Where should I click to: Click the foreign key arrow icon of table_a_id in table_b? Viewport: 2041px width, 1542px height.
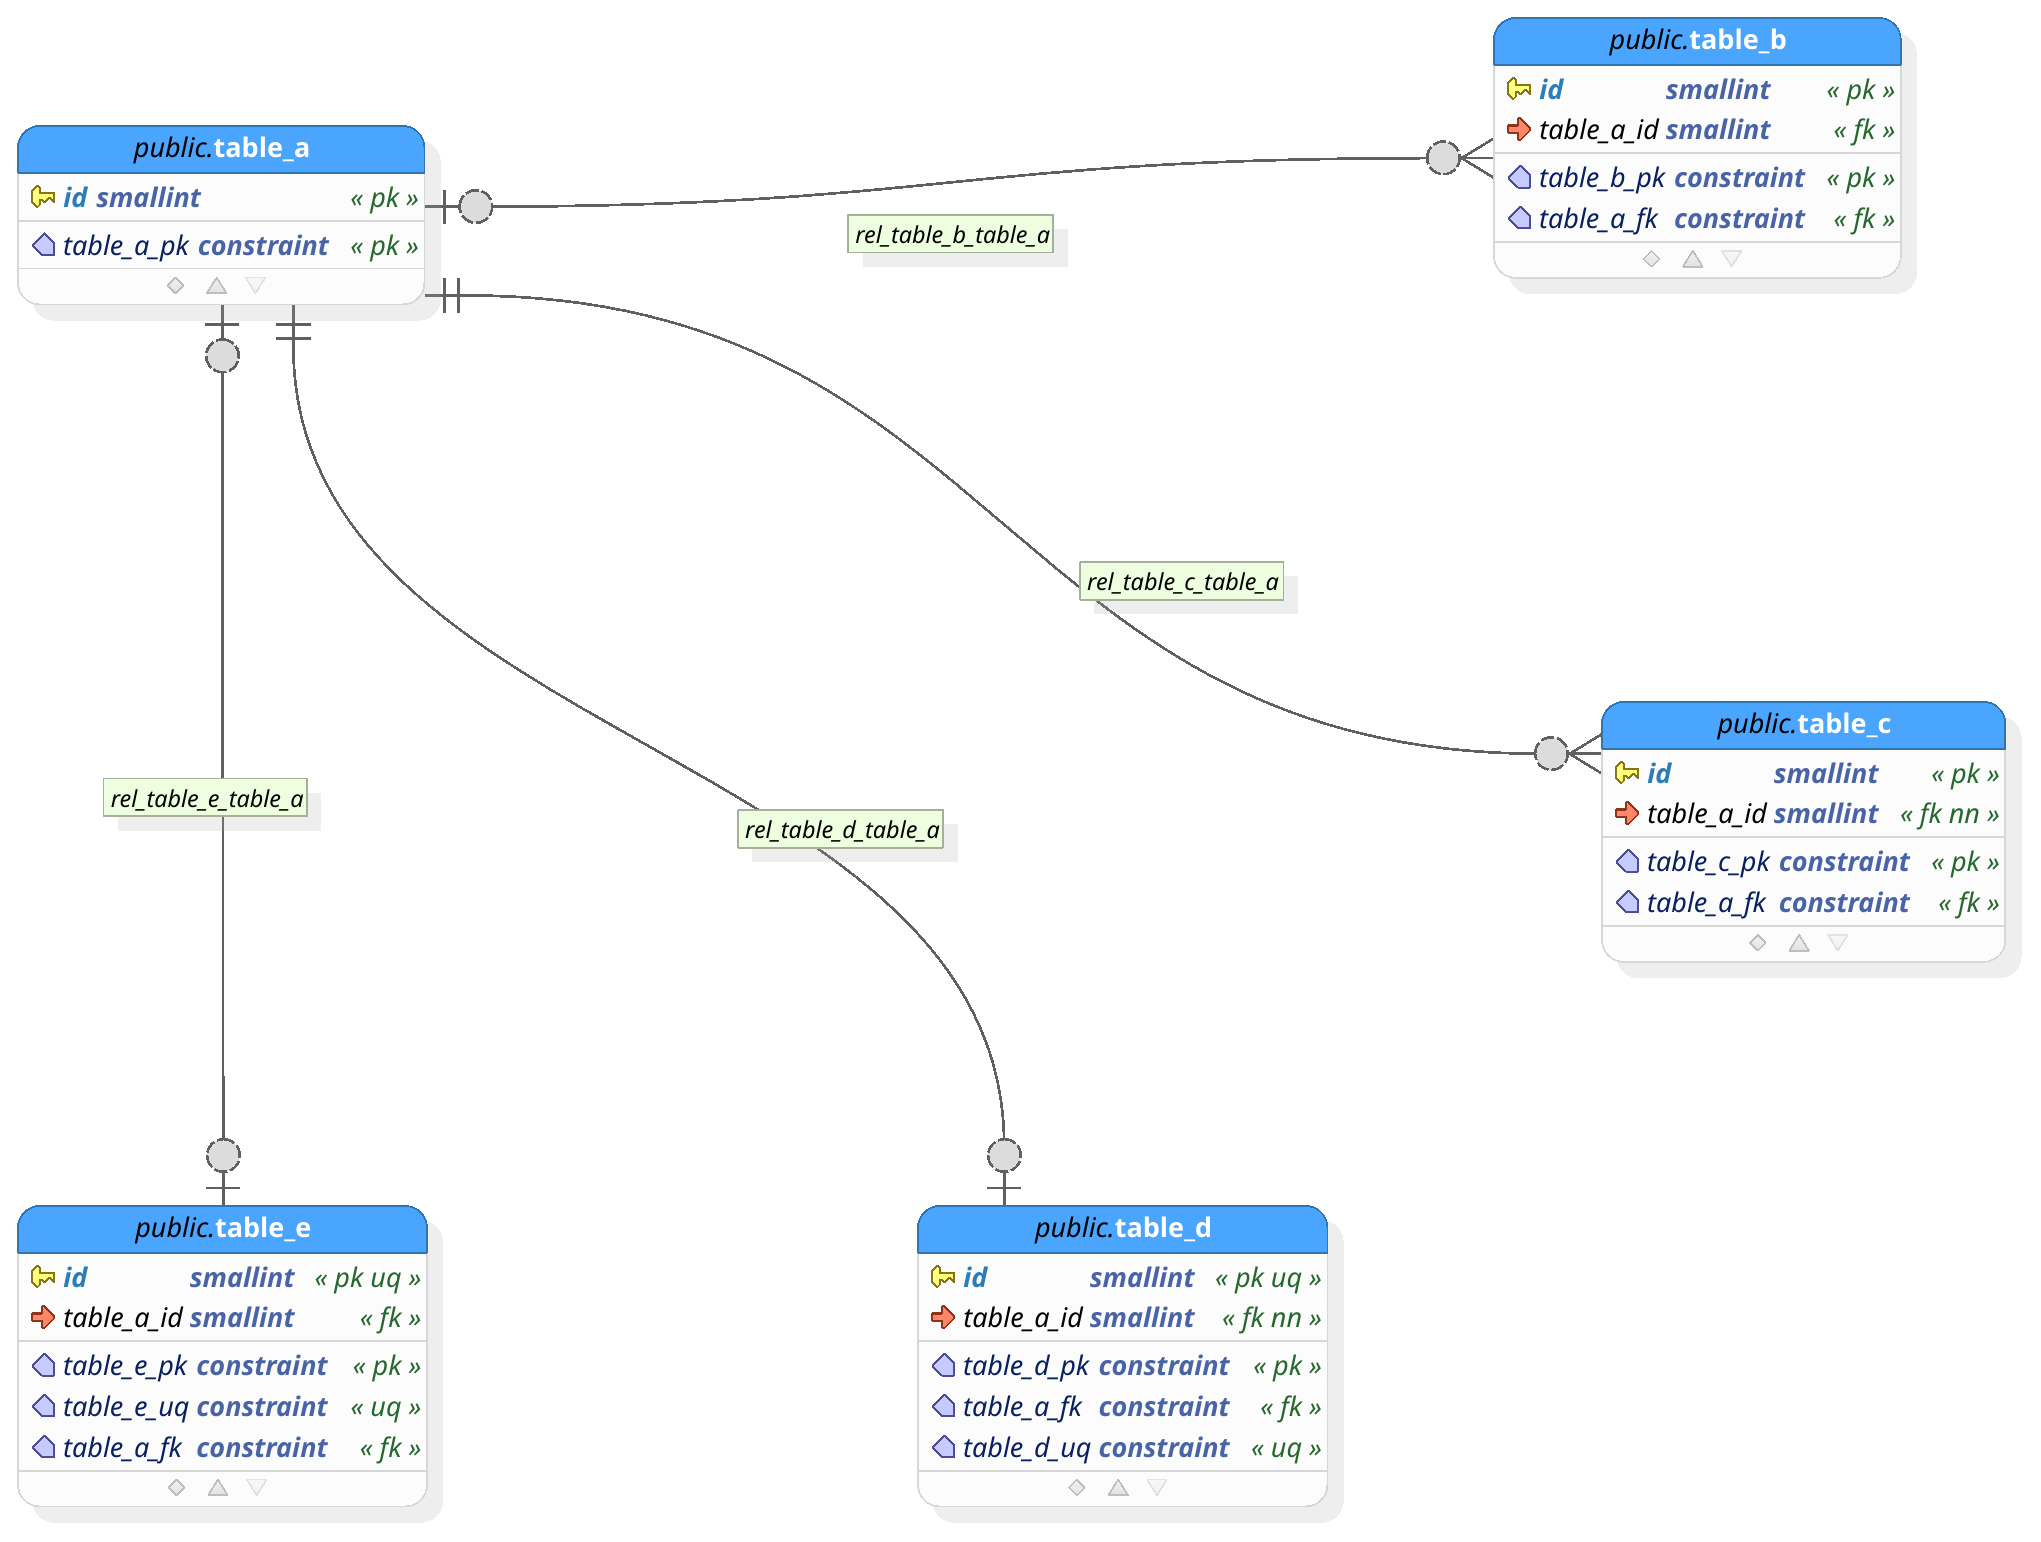pyautogui.click(x=1520, y=129)
